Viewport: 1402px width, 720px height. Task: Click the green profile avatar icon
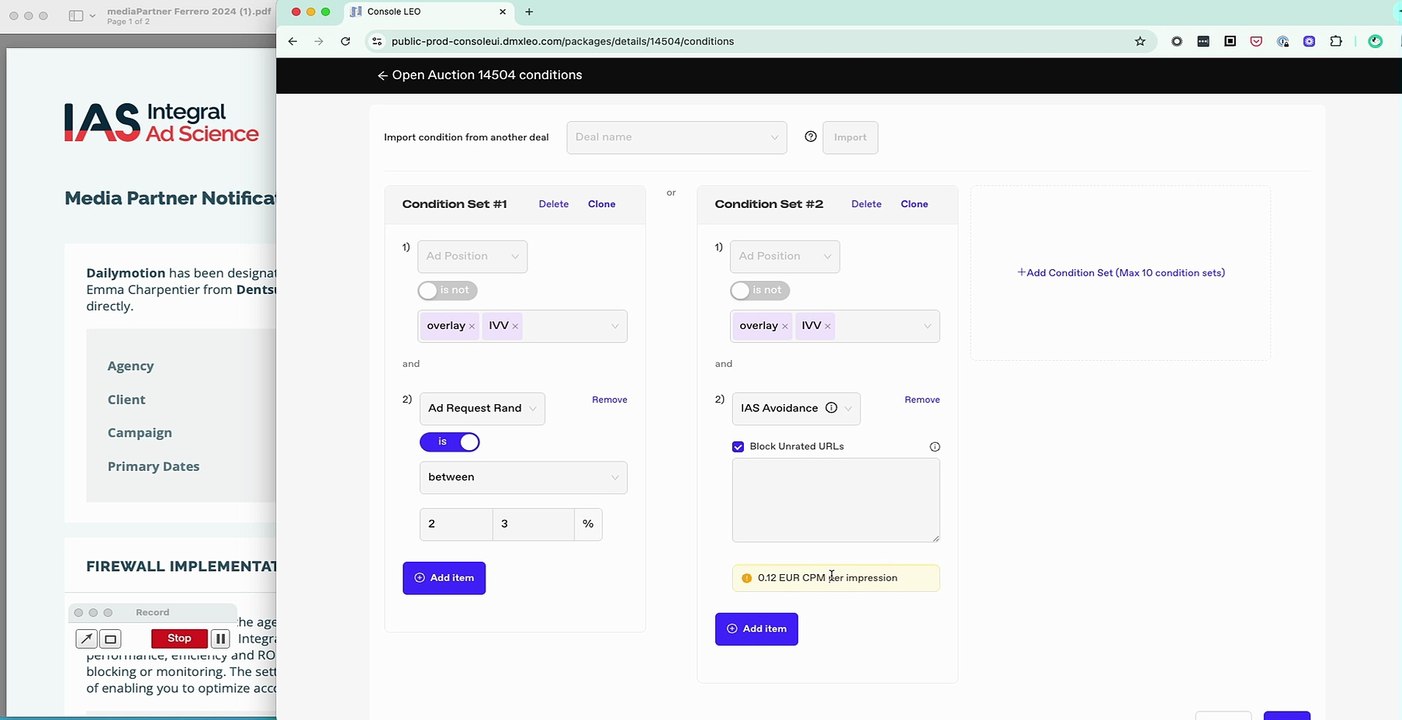[x=1376, y=41]
